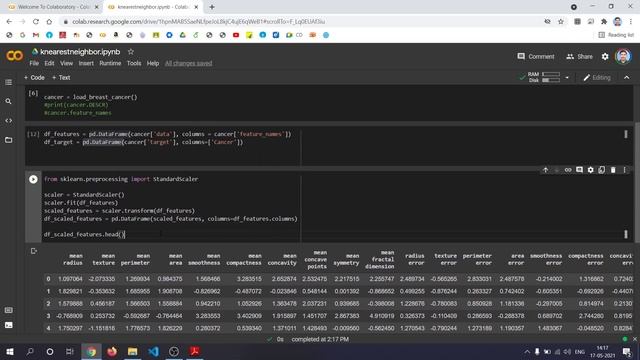Open the Files folder sidebar icon

tap(8, 140)
